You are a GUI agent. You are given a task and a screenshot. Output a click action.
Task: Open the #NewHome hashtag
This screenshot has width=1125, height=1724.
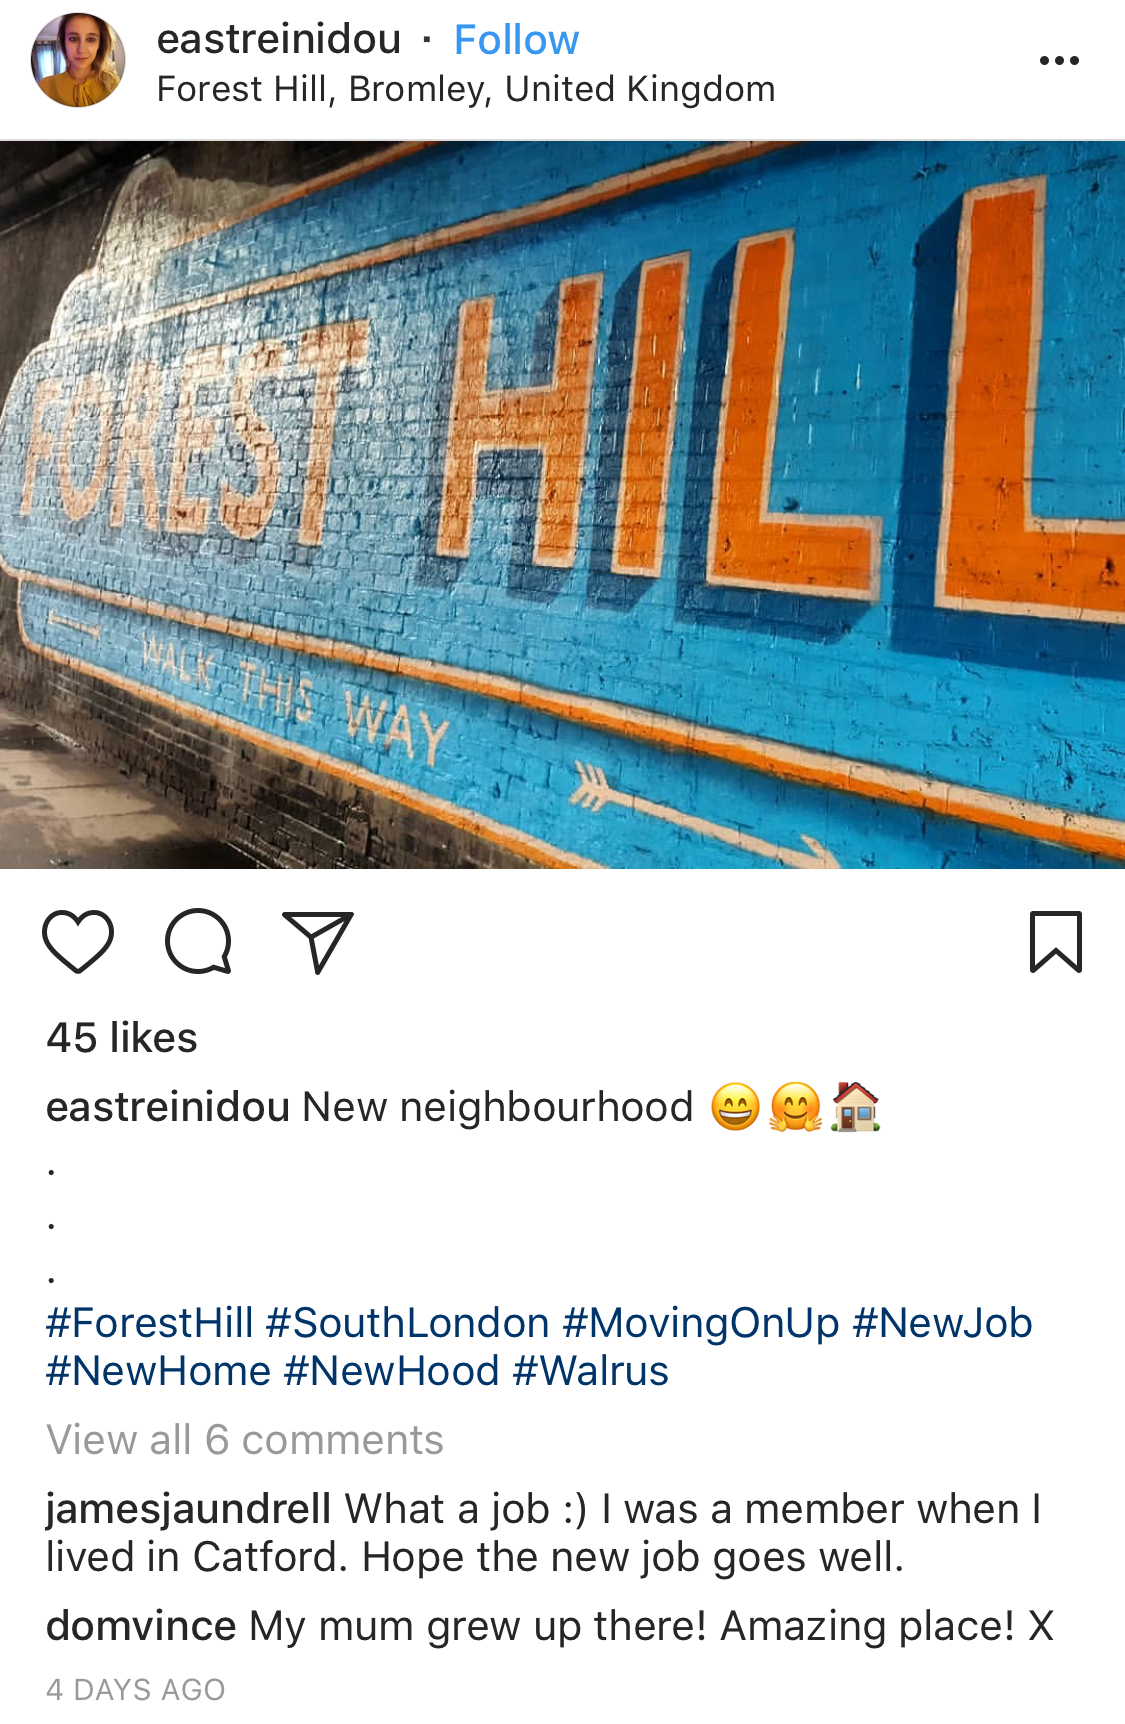159,1371
